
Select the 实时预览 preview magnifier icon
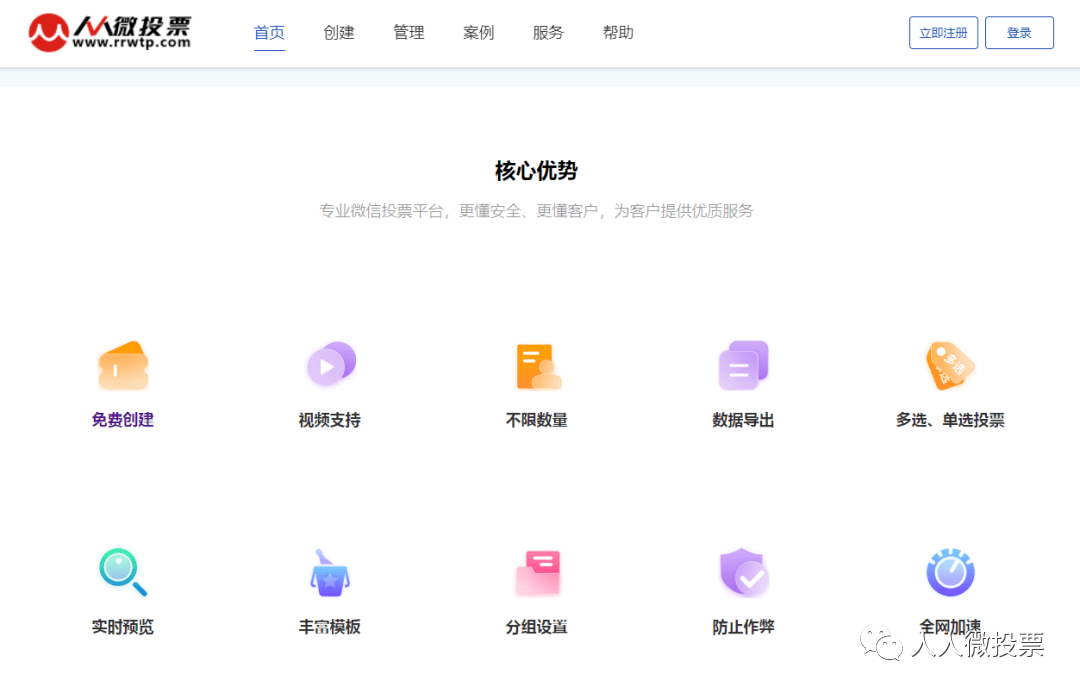pos(122,571)
